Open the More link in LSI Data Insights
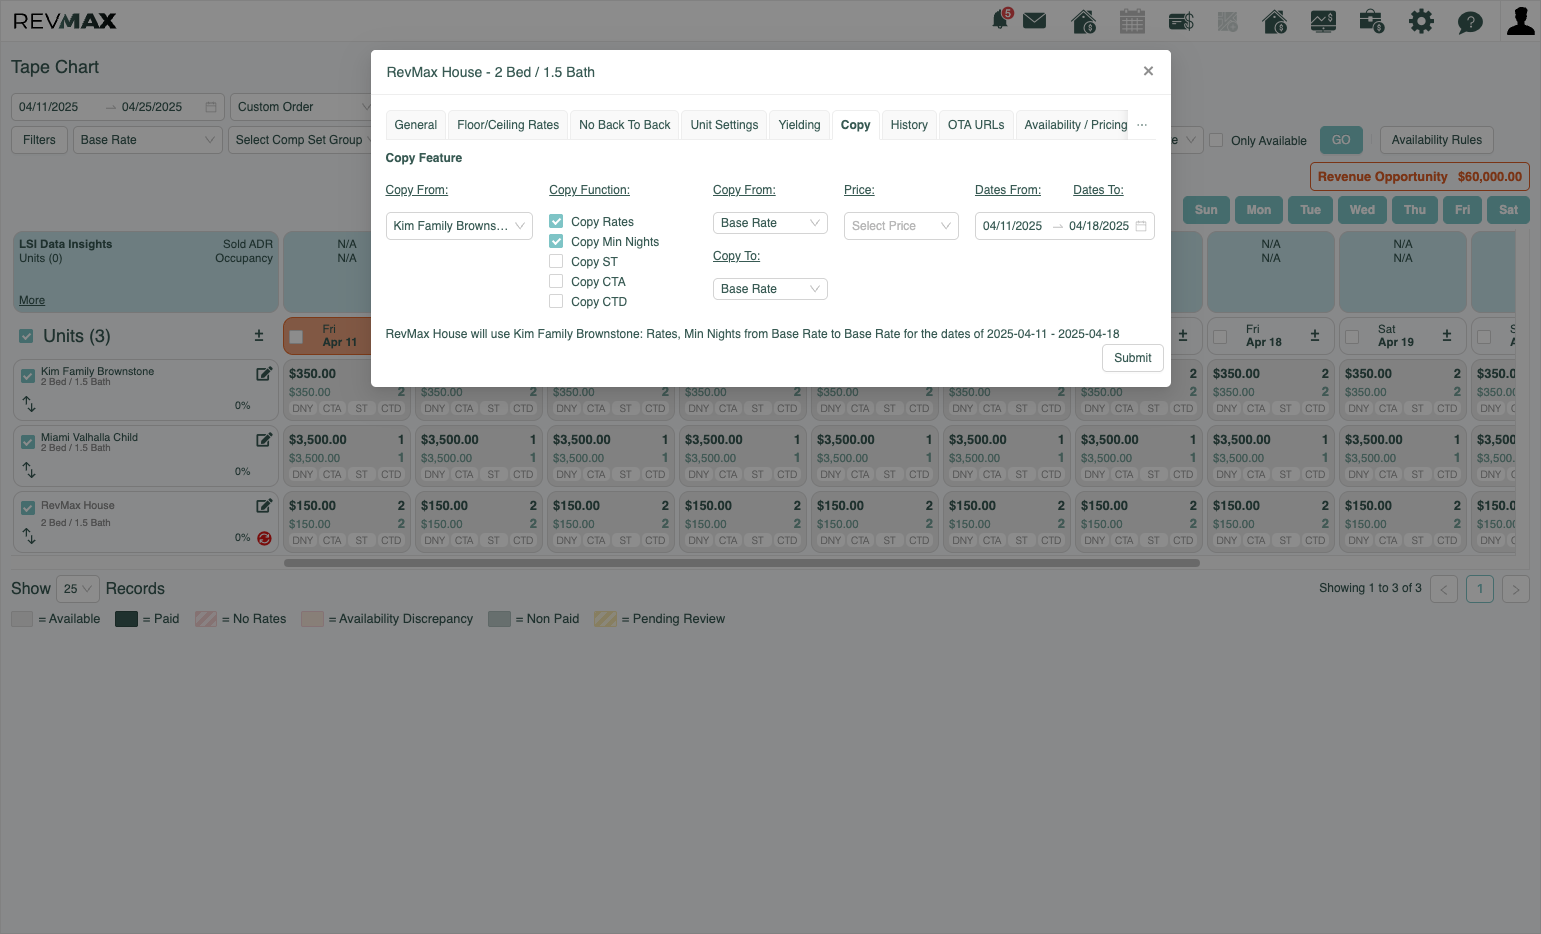The height and width of the screenshot is (934, 1541). pos(32,300)
